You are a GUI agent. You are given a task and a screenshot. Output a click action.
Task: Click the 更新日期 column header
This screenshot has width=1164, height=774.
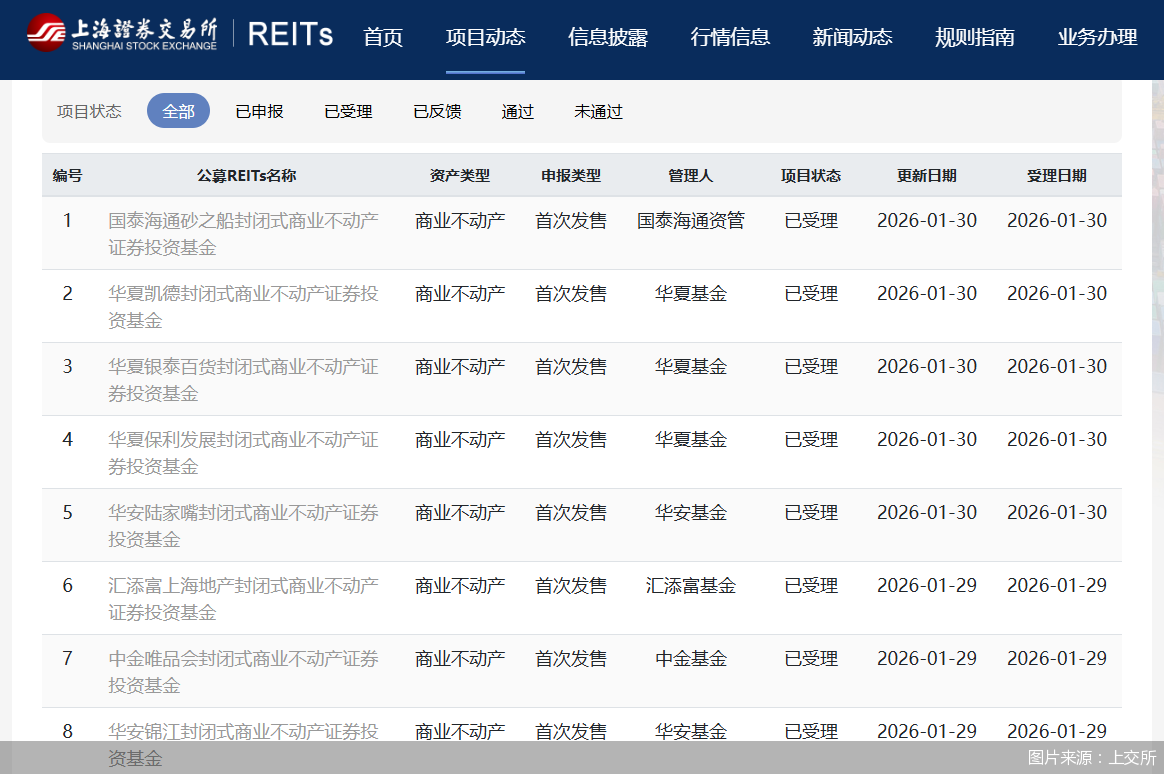pos(927,174)
